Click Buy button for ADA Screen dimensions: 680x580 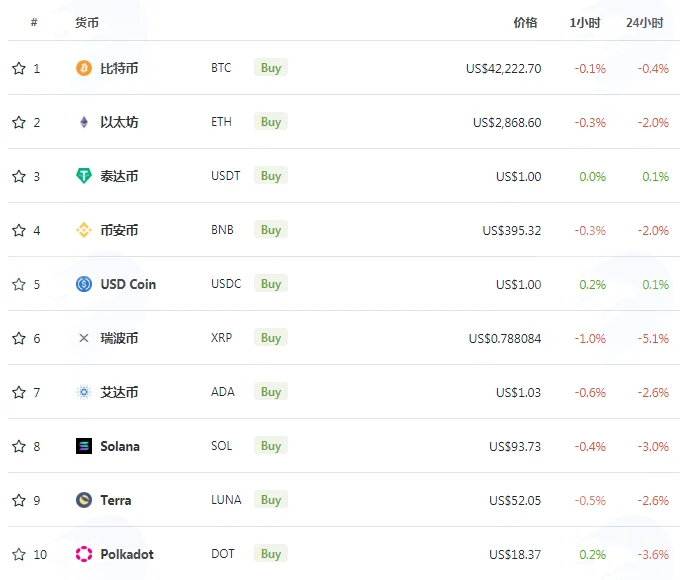click(271, 392)
